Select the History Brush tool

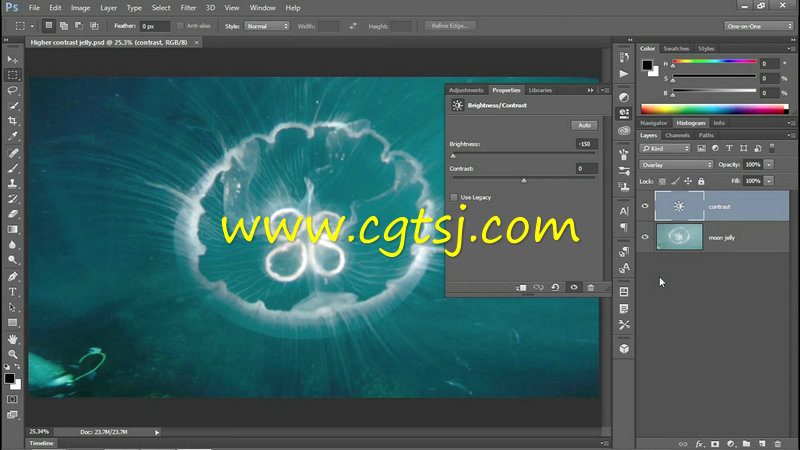(12, 198)
